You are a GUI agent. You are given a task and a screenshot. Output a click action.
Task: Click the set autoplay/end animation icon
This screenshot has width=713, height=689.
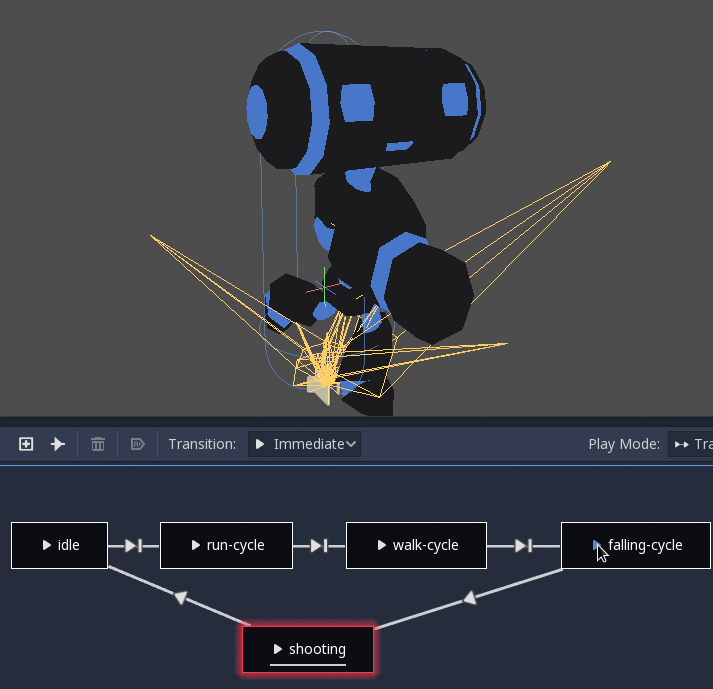[138, 444]
